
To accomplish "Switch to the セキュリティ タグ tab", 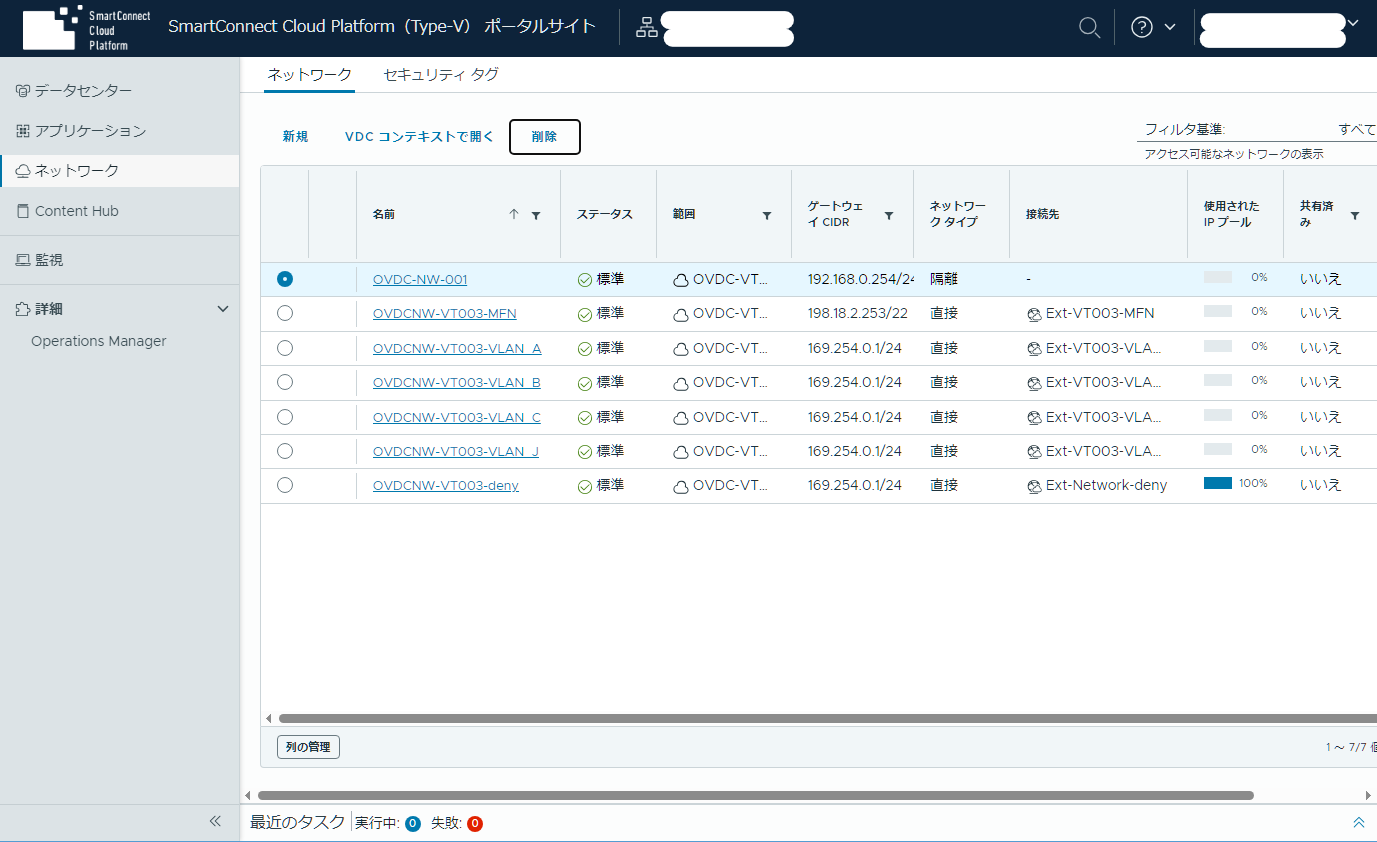I will (441, 75).
